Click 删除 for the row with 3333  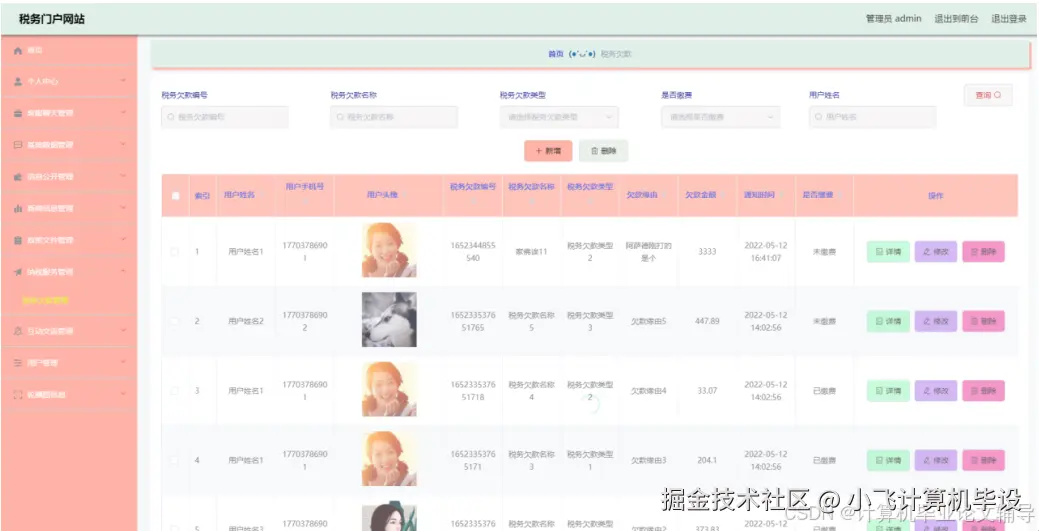pyautogui.click(x=983, y=252)
